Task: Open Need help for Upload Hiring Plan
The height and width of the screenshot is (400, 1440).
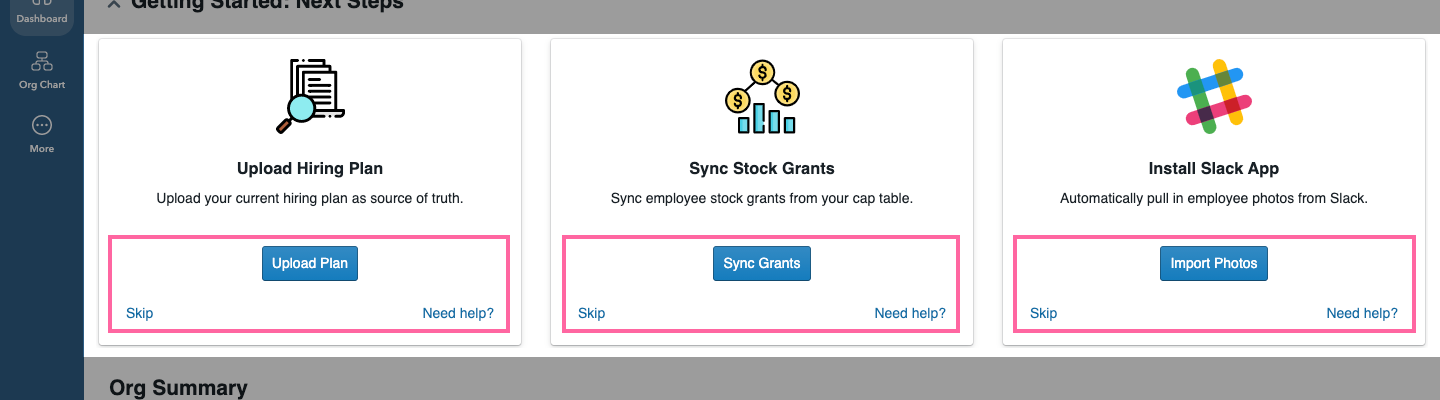Action: [x=458, y=313]
